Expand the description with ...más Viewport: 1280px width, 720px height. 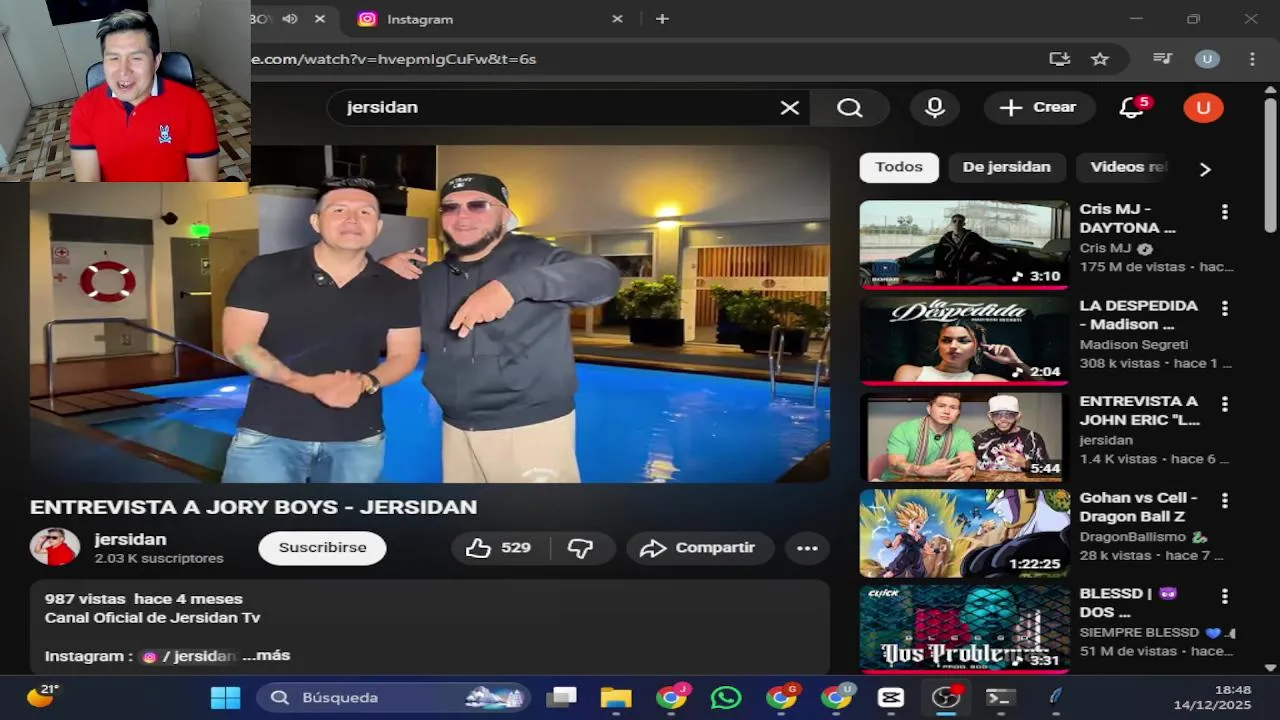tap(266, 656)
